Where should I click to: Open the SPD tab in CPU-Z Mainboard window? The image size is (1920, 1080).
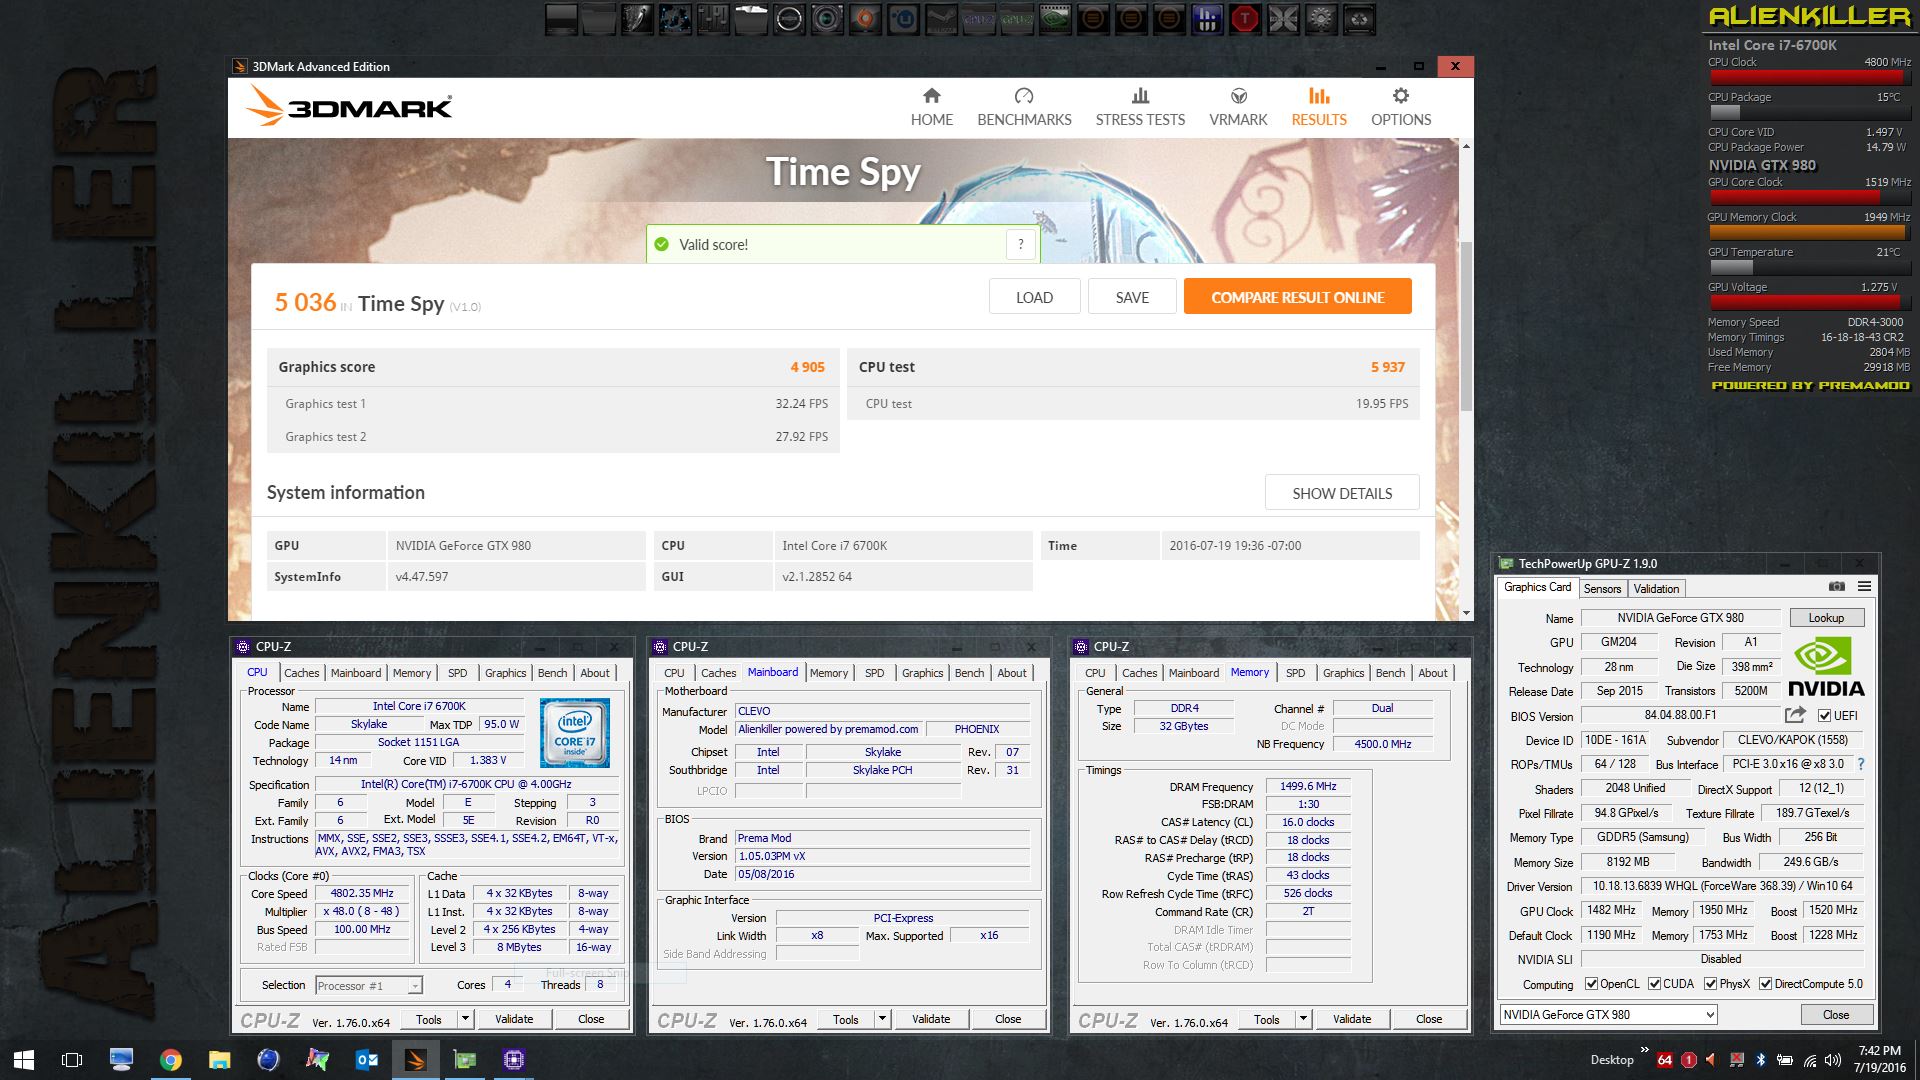point(874,673)
